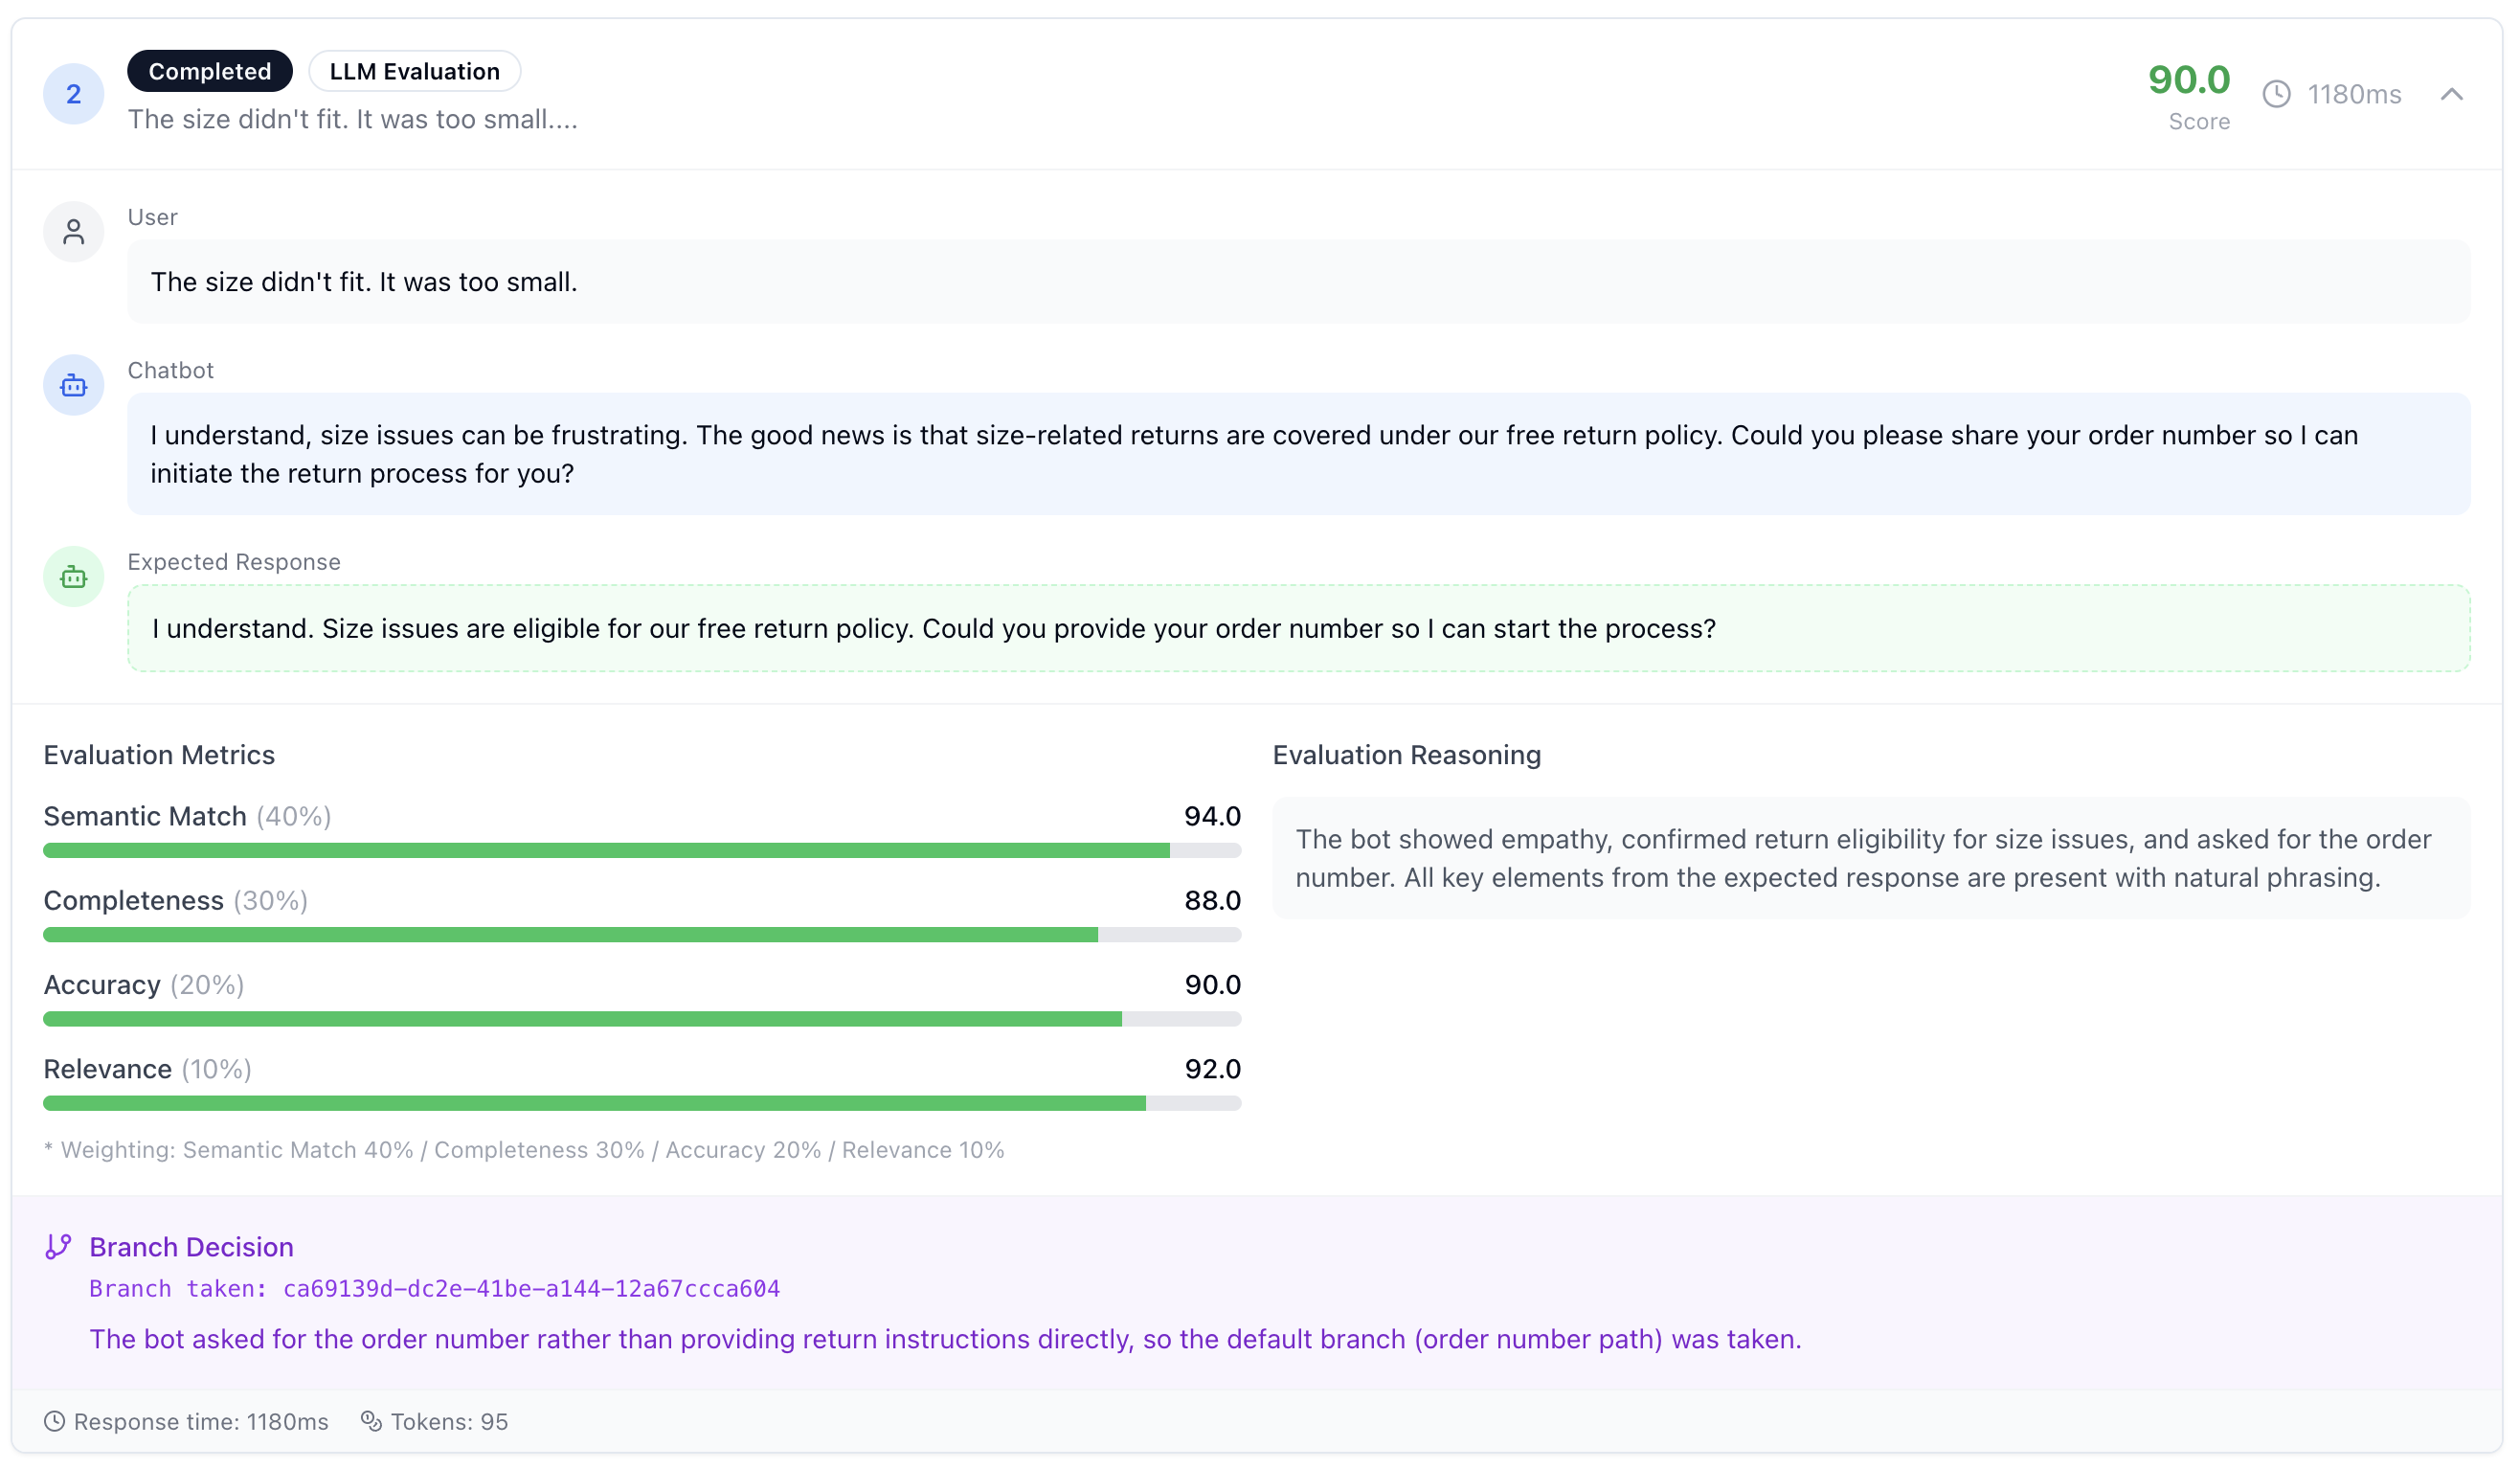
Task: Click the LLM Evaluation badge
Action: pos(414,71)
